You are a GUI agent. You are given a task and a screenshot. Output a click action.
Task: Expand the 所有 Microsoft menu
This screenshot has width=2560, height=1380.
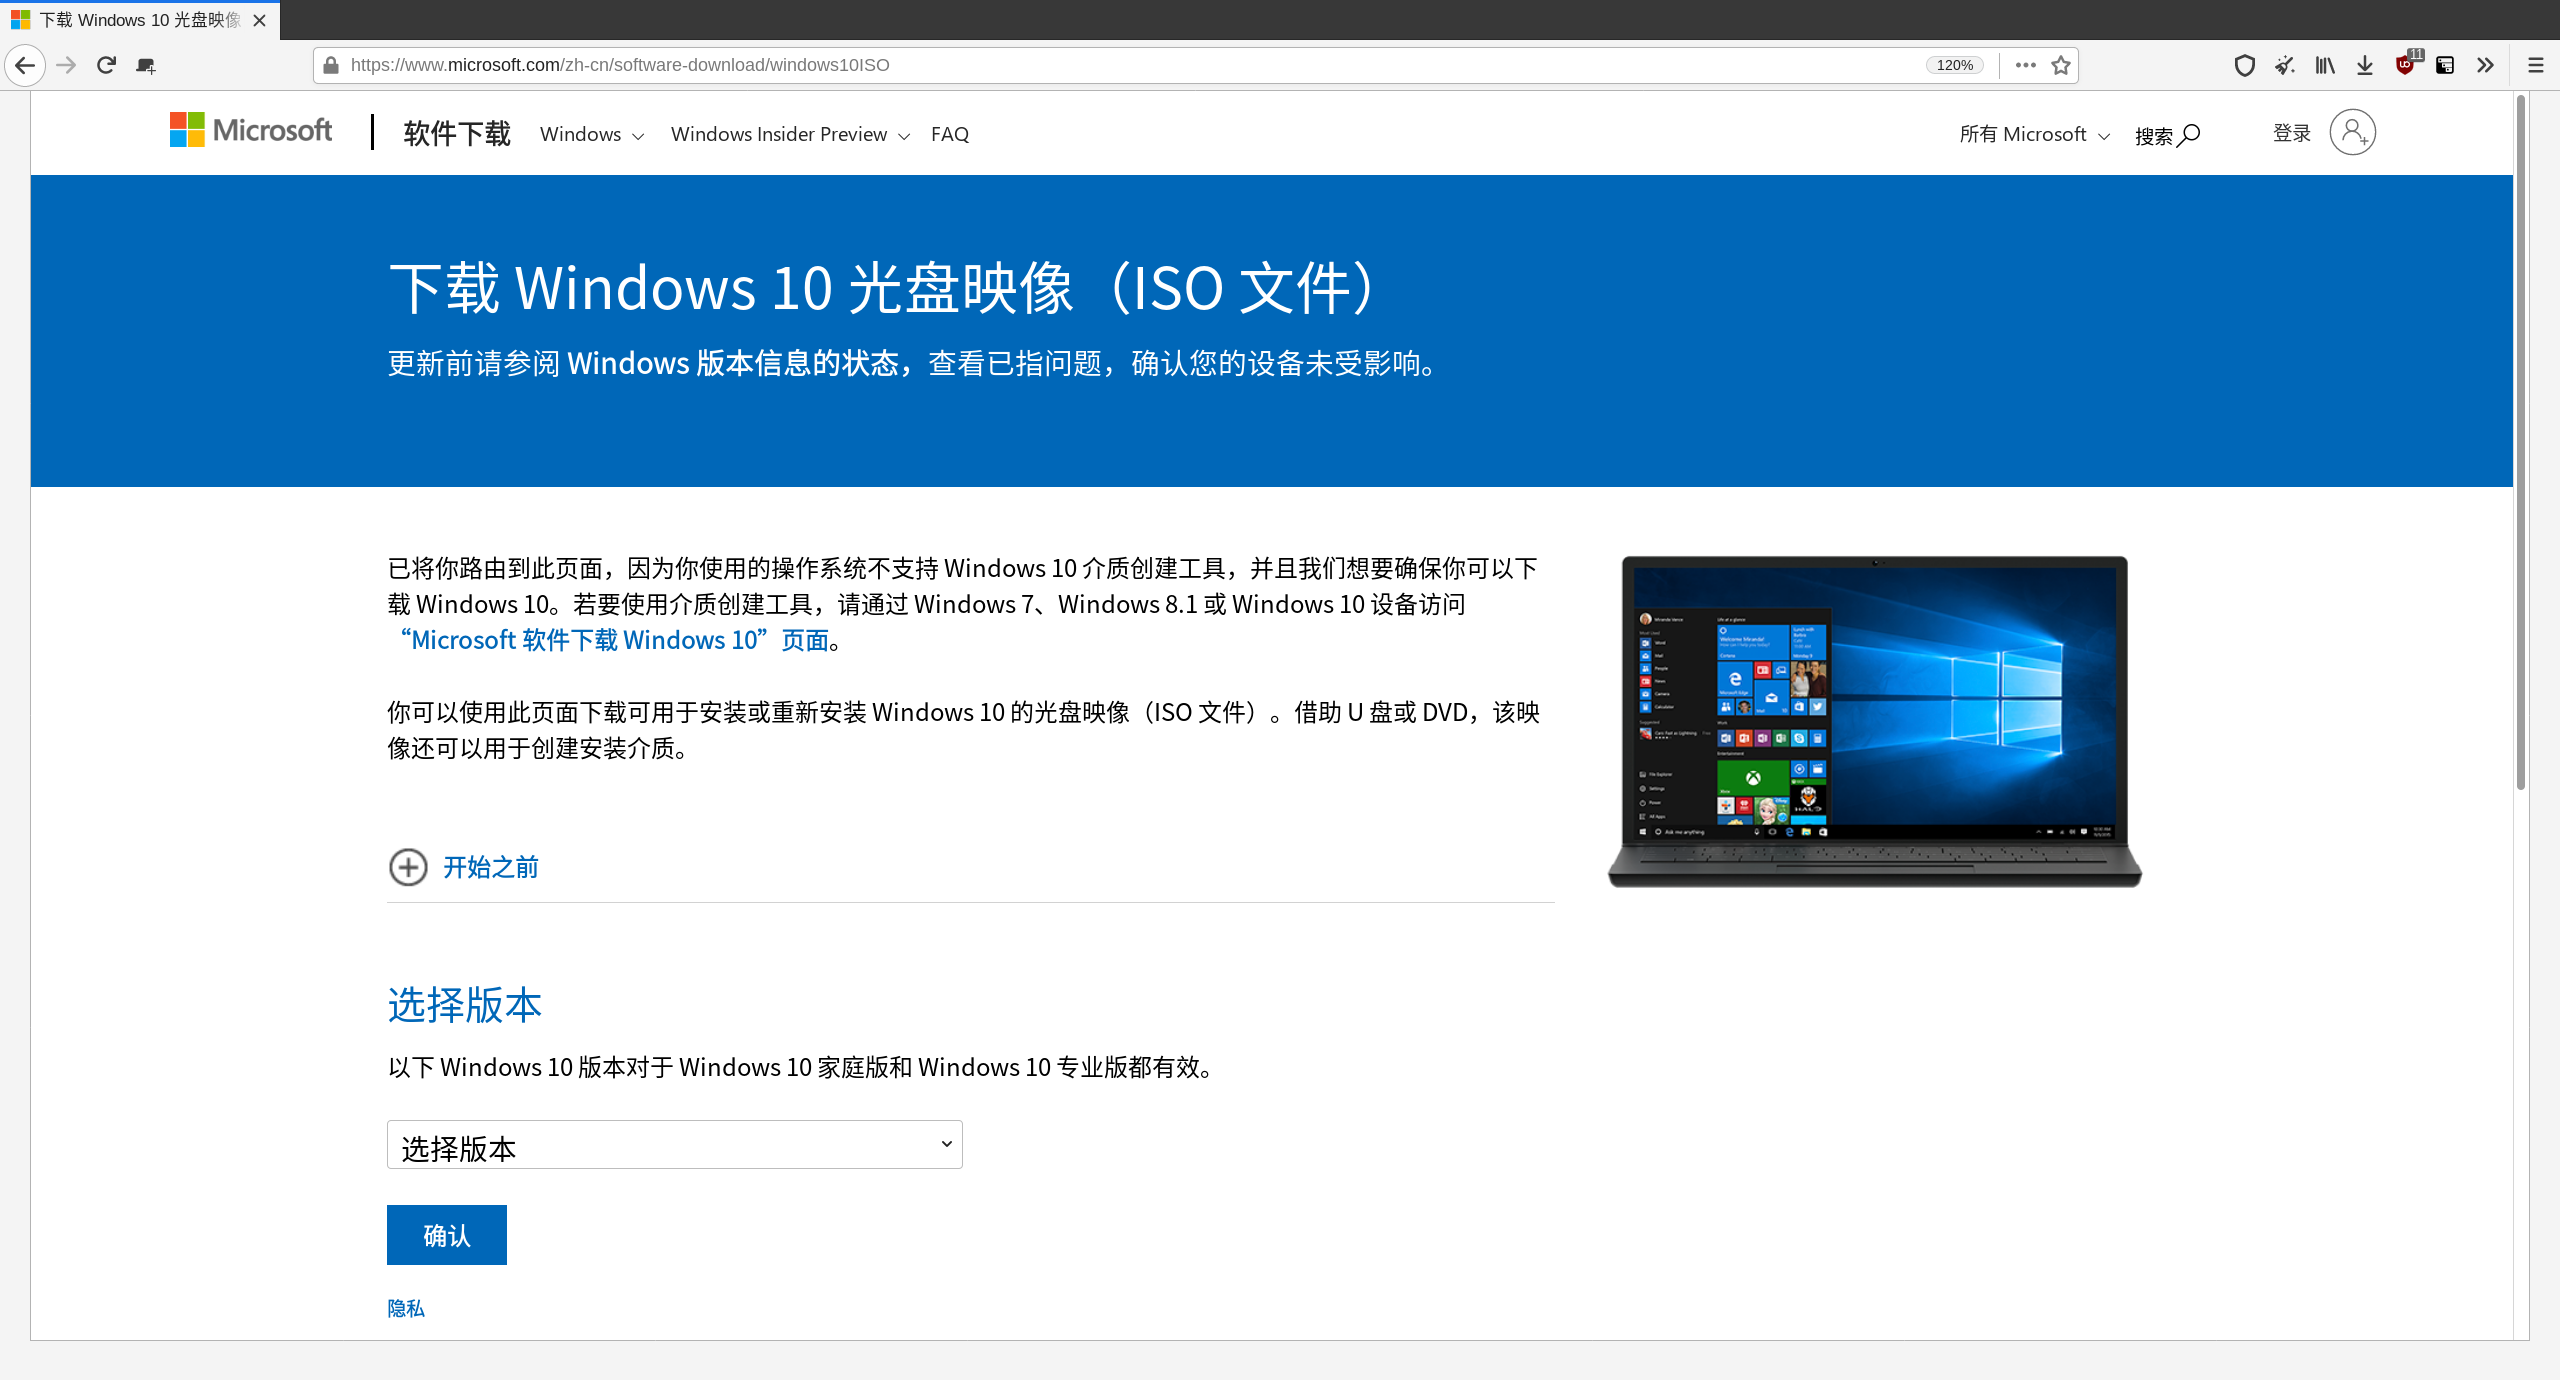(2032, 133)
